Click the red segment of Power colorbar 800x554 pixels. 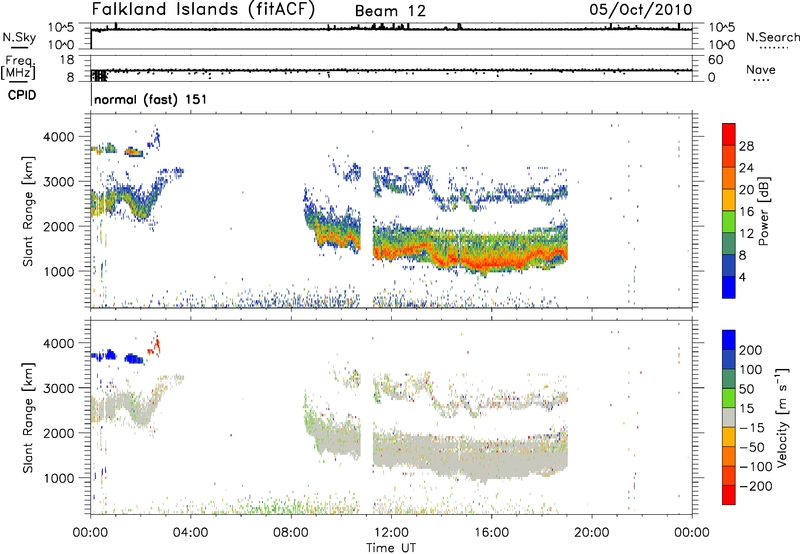[x=729, y=134]
